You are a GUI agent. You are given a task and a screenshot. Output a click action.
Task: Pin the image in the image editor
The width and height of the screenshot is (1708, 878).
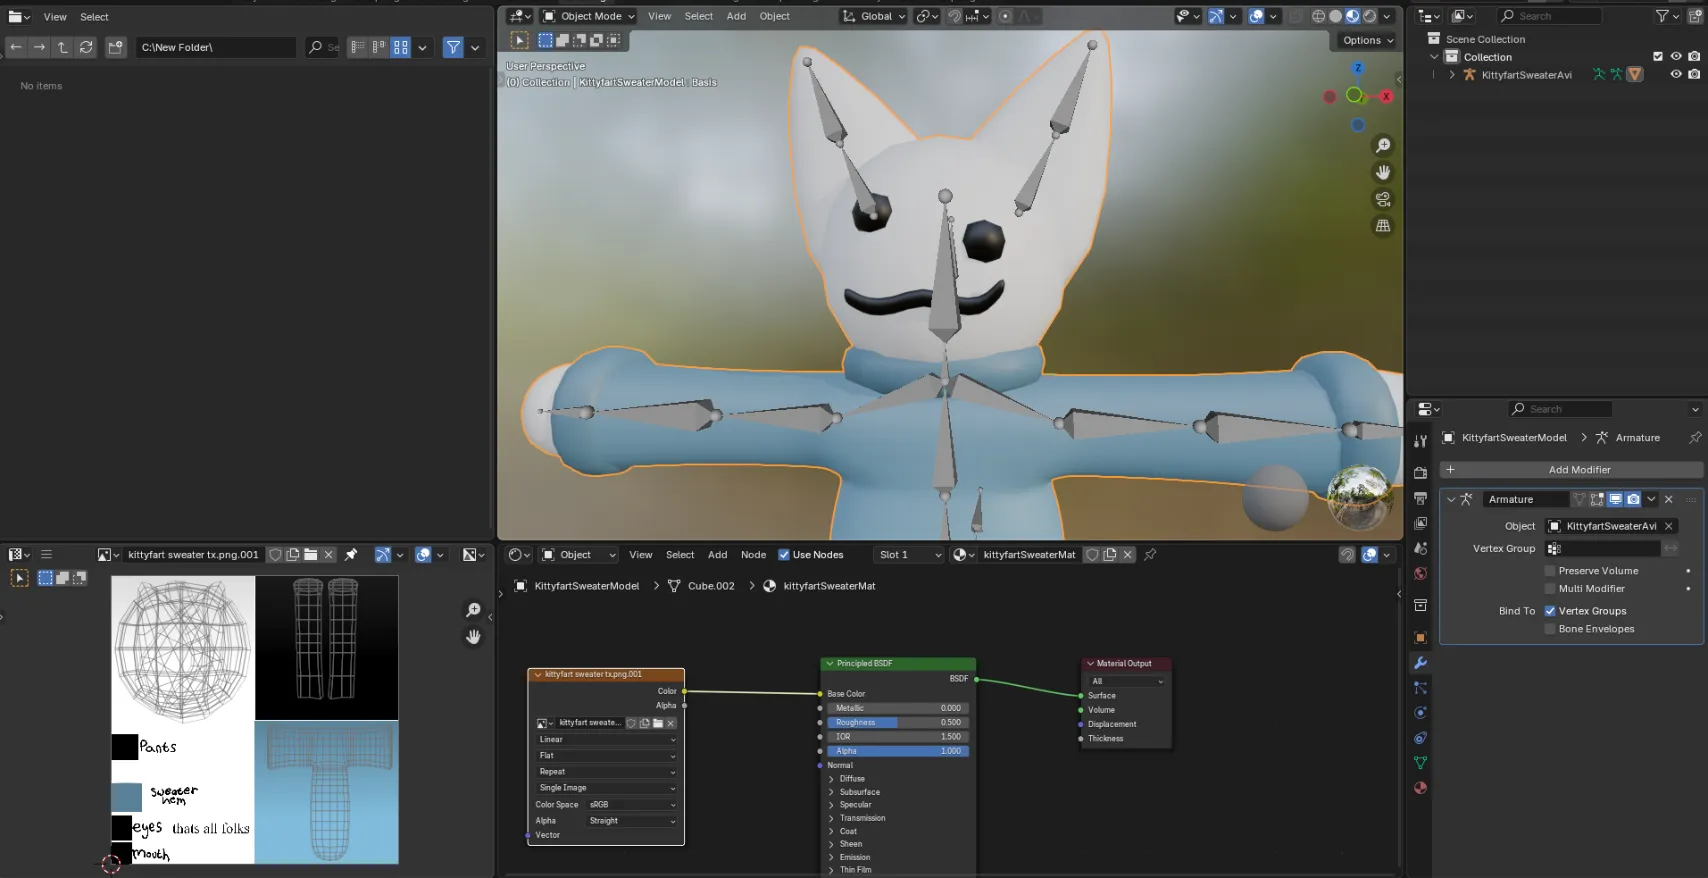(x=351, y=555)
